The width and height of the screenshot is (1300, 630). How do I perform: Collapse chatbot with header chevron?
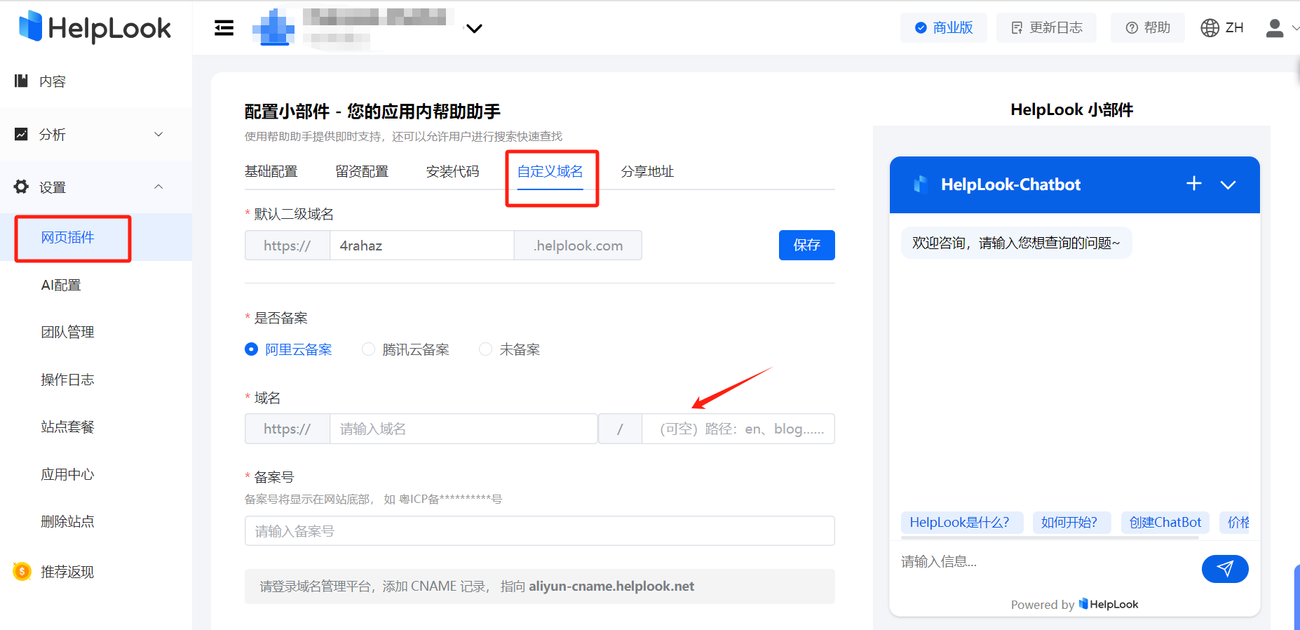1228,185
